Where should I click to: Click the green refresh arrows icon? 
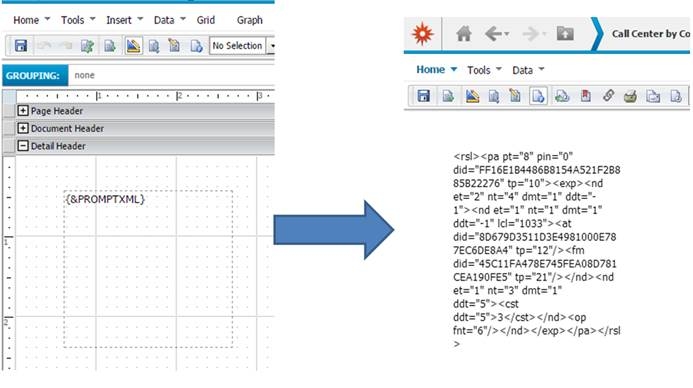point(562,96)
